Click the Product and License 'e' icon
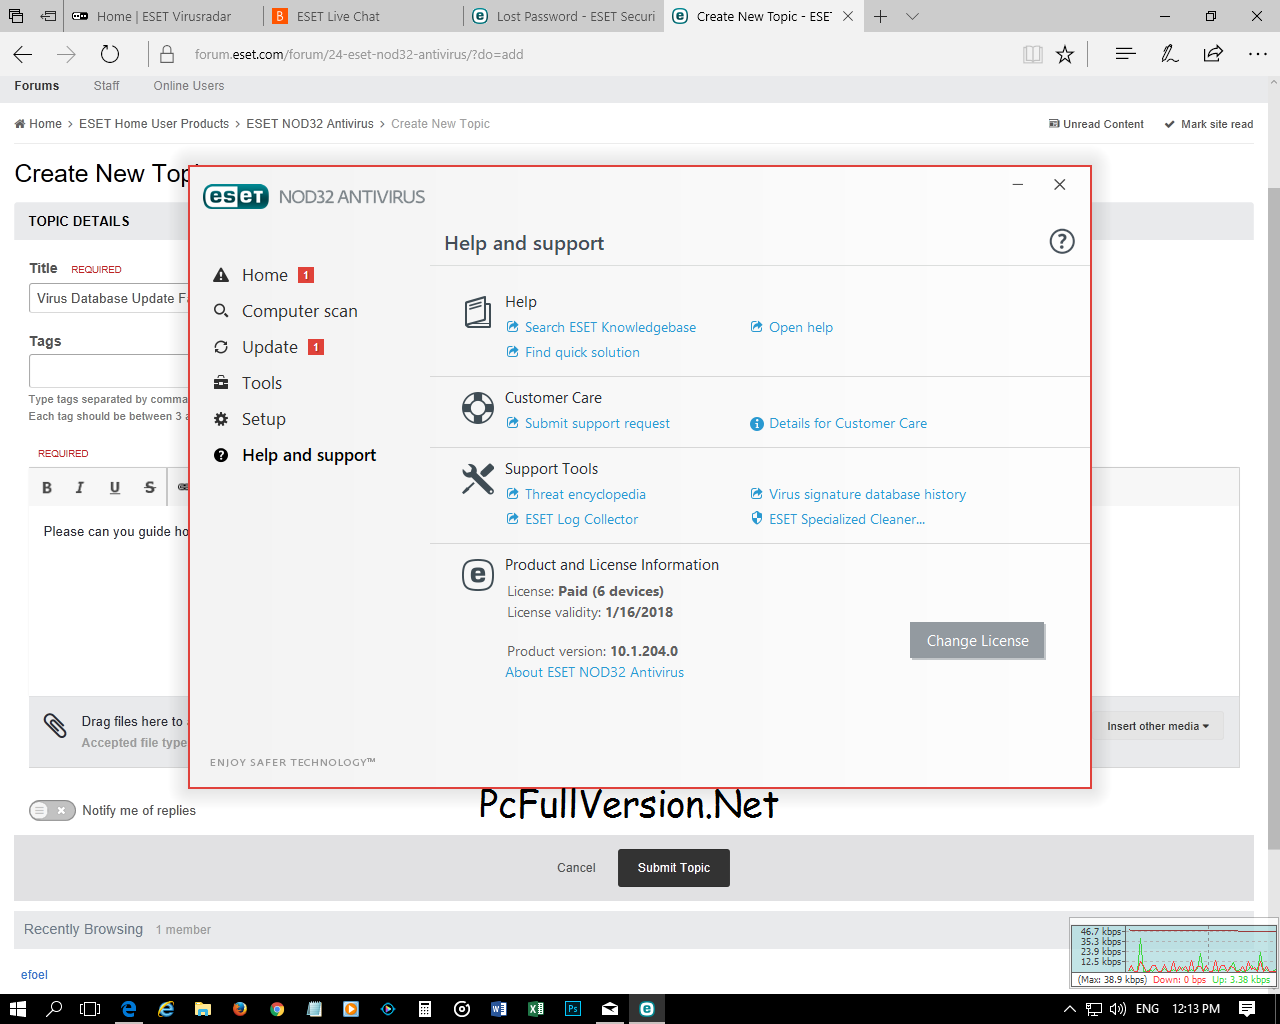Viewport: 1280px width, 1024px height. [x=478, y=575]
